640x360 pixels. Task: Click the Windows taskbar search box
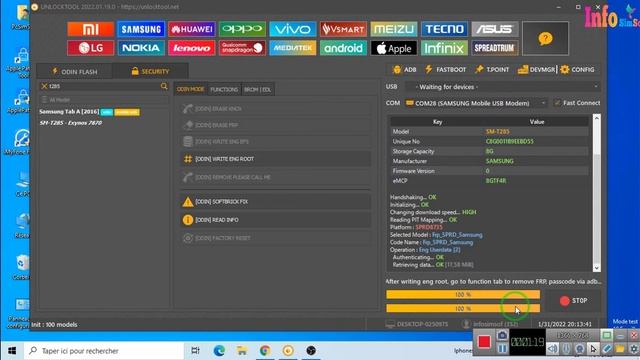(x=104, y=351)
